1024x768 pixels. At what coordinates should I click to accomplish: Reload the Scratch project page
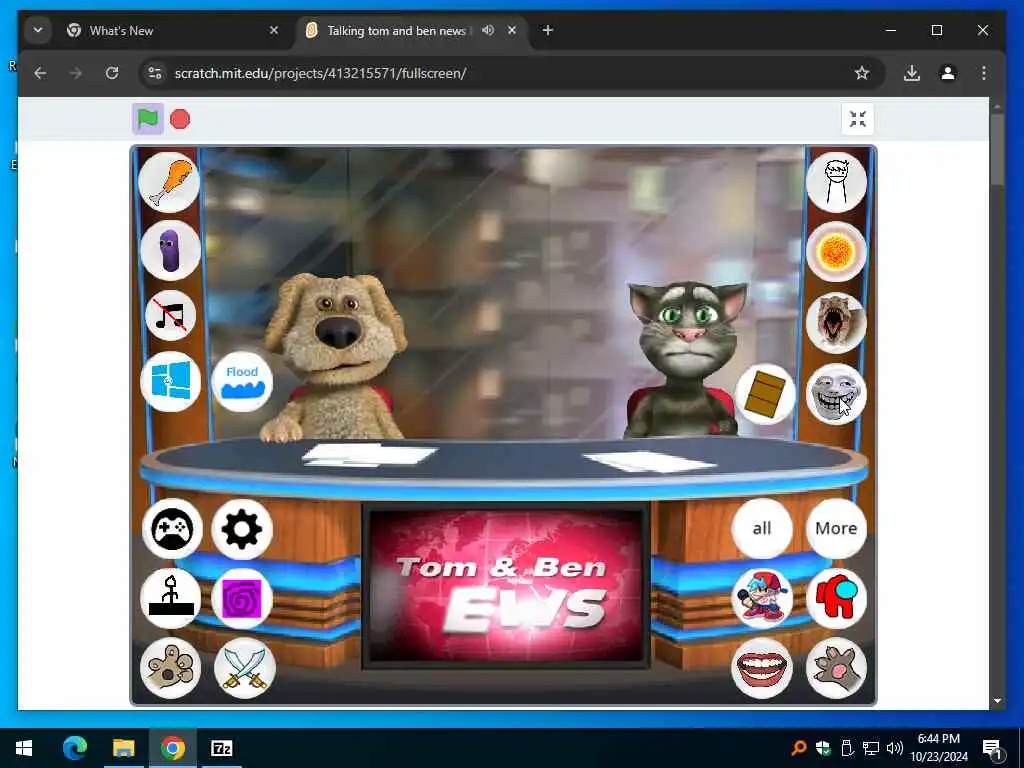click(x=112, y=73)
